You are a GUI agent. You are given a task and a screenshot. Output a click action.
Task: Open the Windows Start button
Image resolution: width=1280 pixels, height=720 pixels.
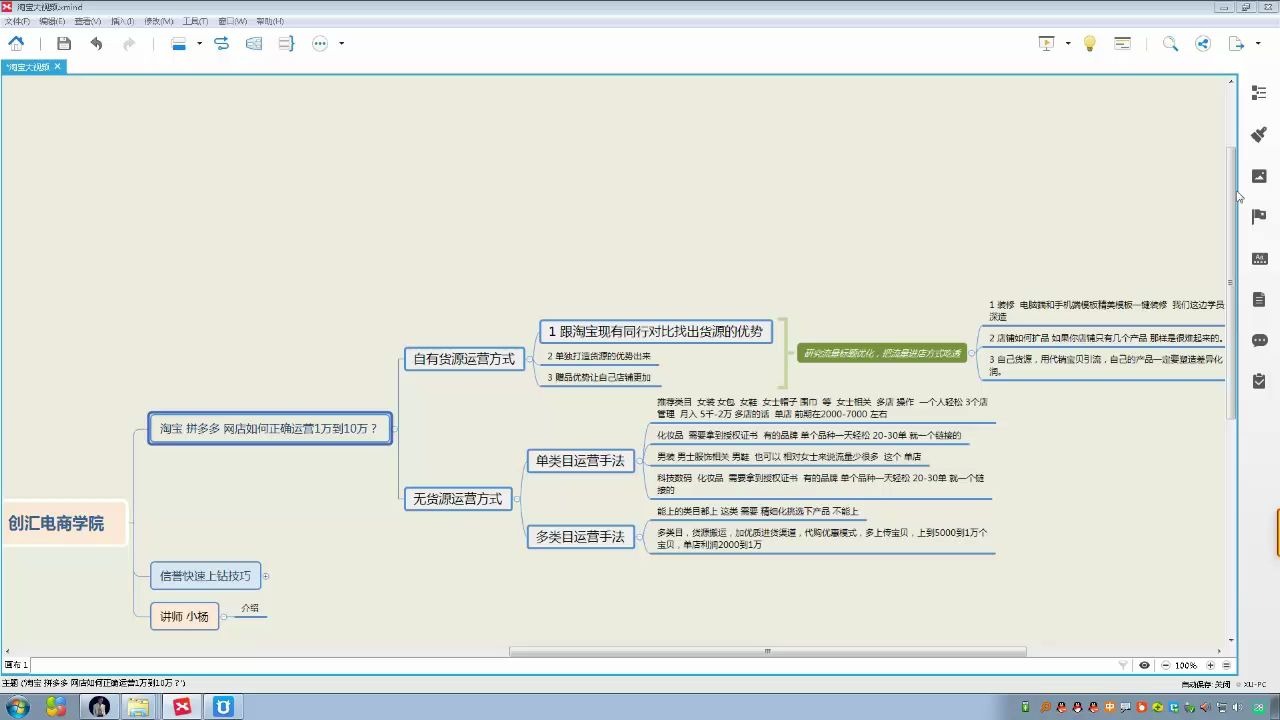17,707
